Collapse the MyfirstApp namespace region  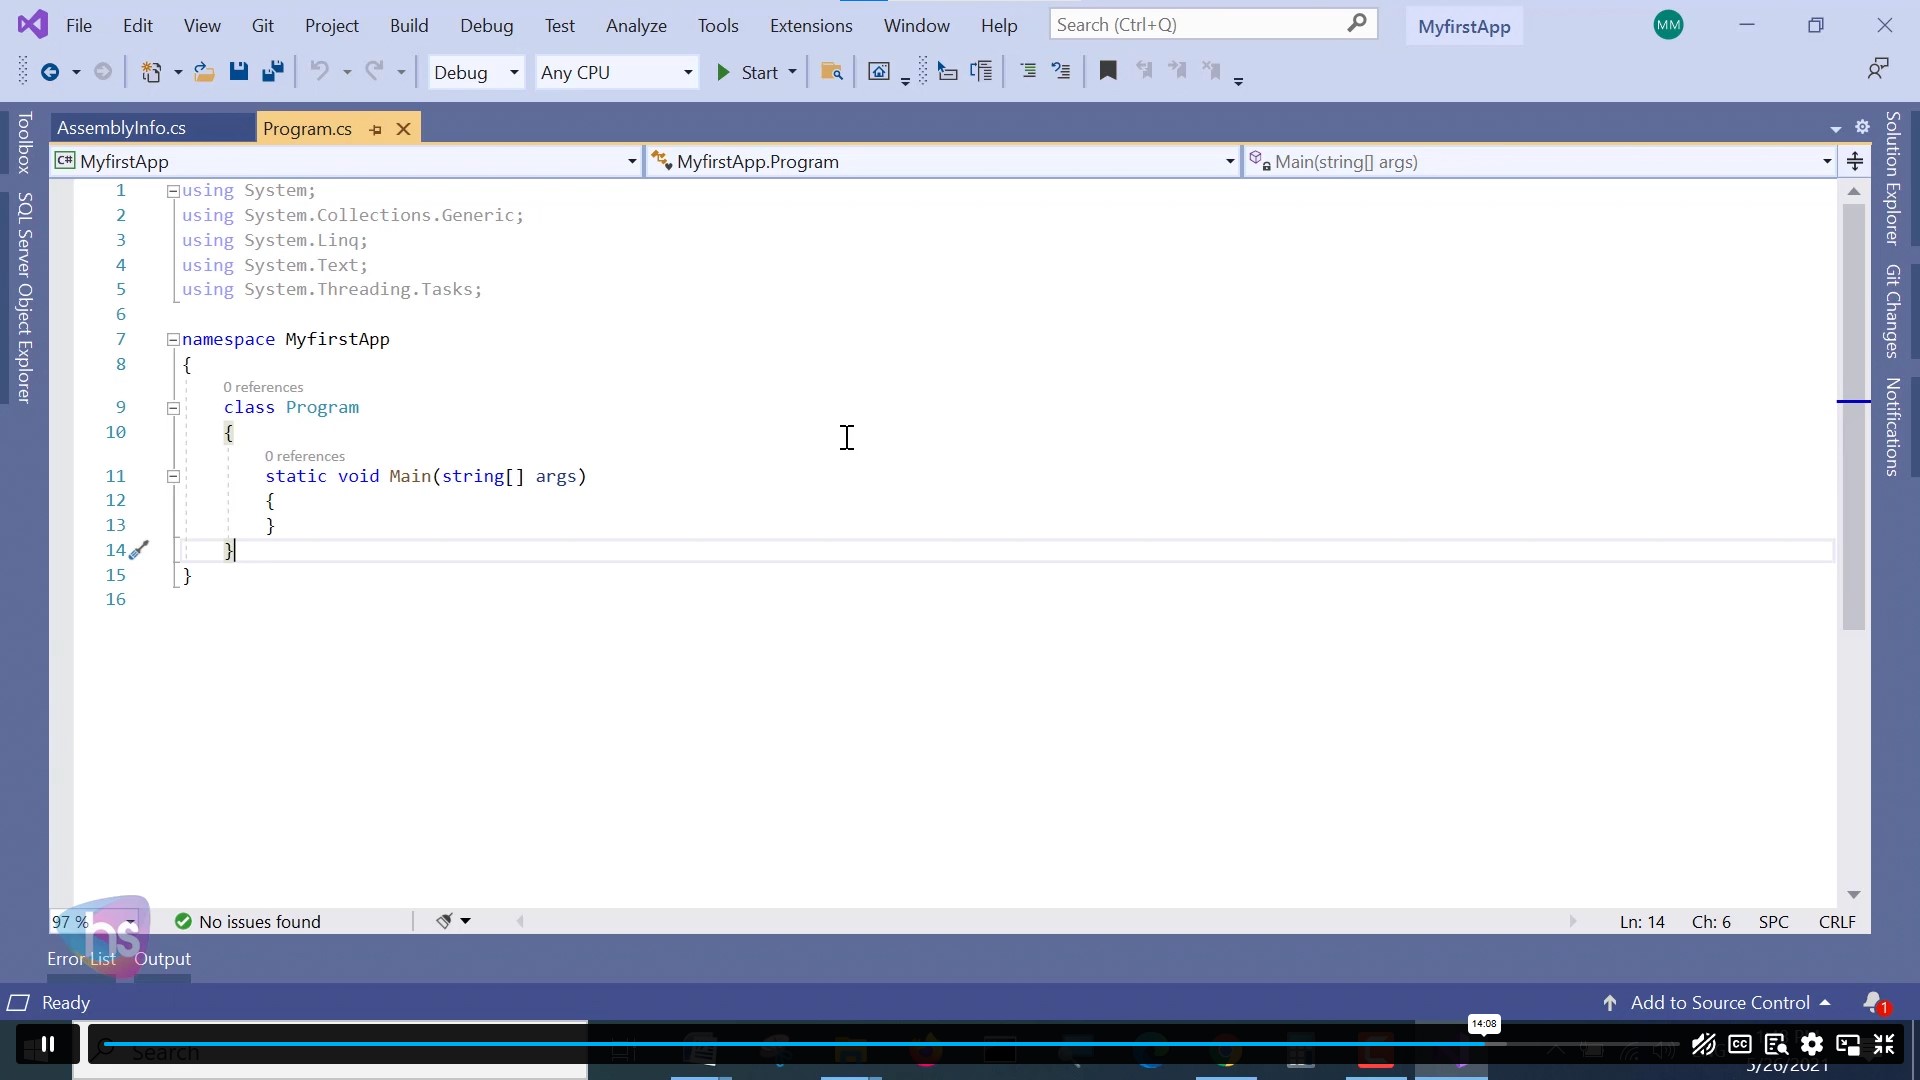(173, 339)
